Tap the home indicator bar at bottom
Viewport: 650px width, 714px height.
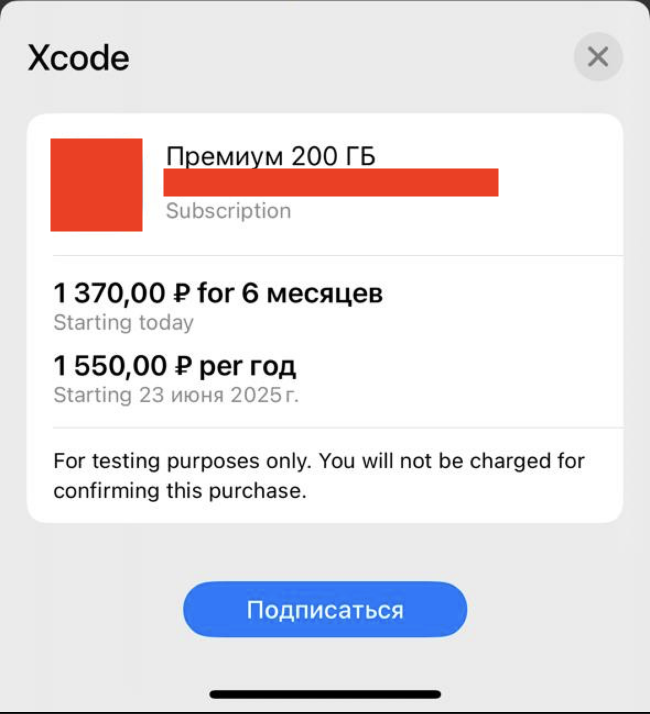325,694
